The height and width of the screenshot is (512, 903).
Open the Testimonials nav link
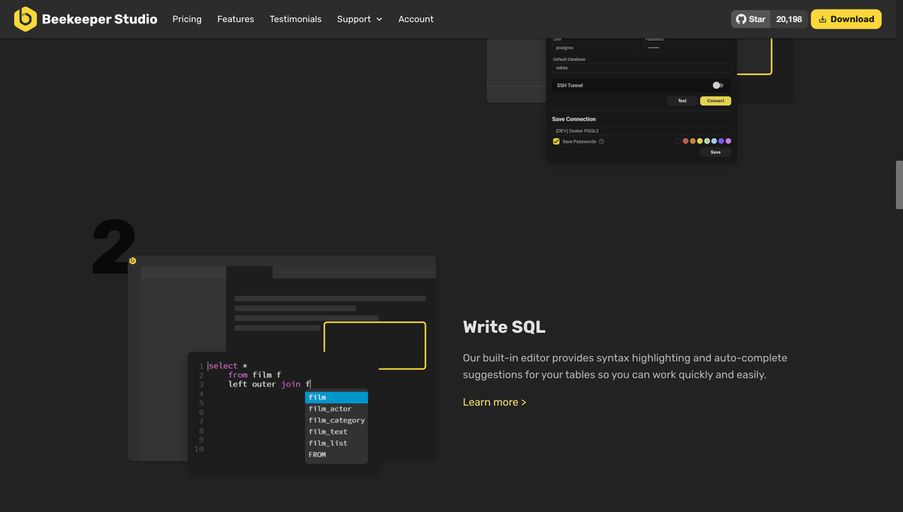pos(295,19)
